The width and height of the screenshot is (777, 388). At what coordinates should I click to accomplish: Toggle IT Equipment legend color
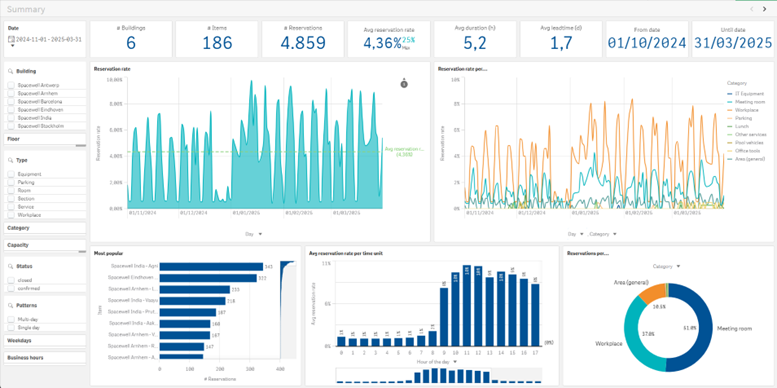(729, 94)
